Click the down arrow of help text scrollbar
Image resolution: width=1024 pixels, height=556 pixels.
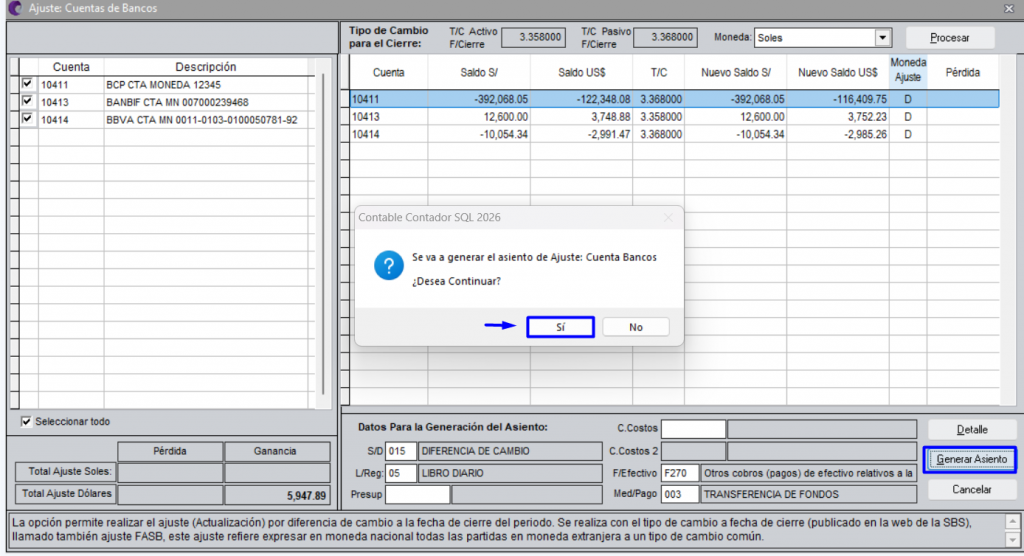tap(1012, 540)
